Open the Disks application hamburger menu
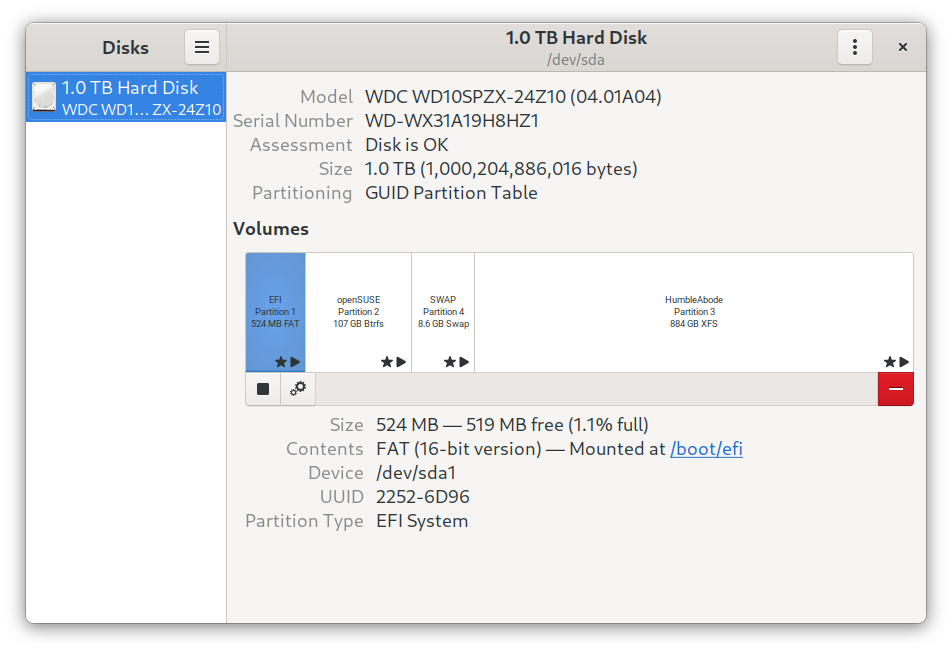 click(201, 47)
